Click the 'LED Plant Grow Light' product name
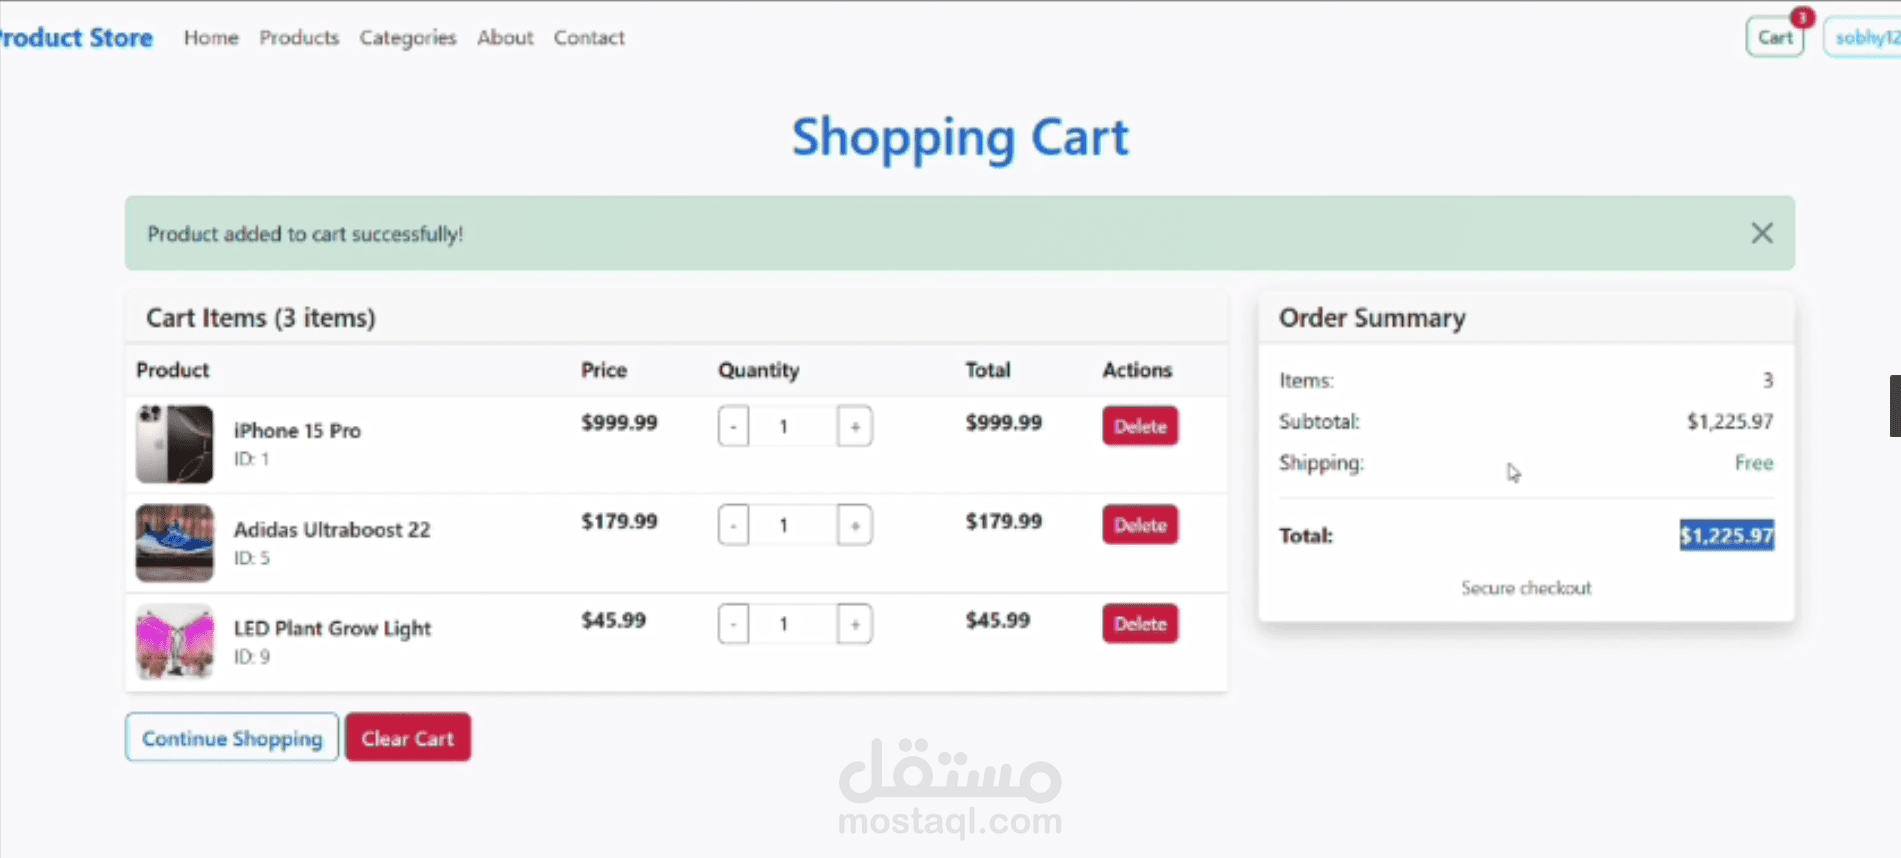1901x858 pixels. click(332, 628)
